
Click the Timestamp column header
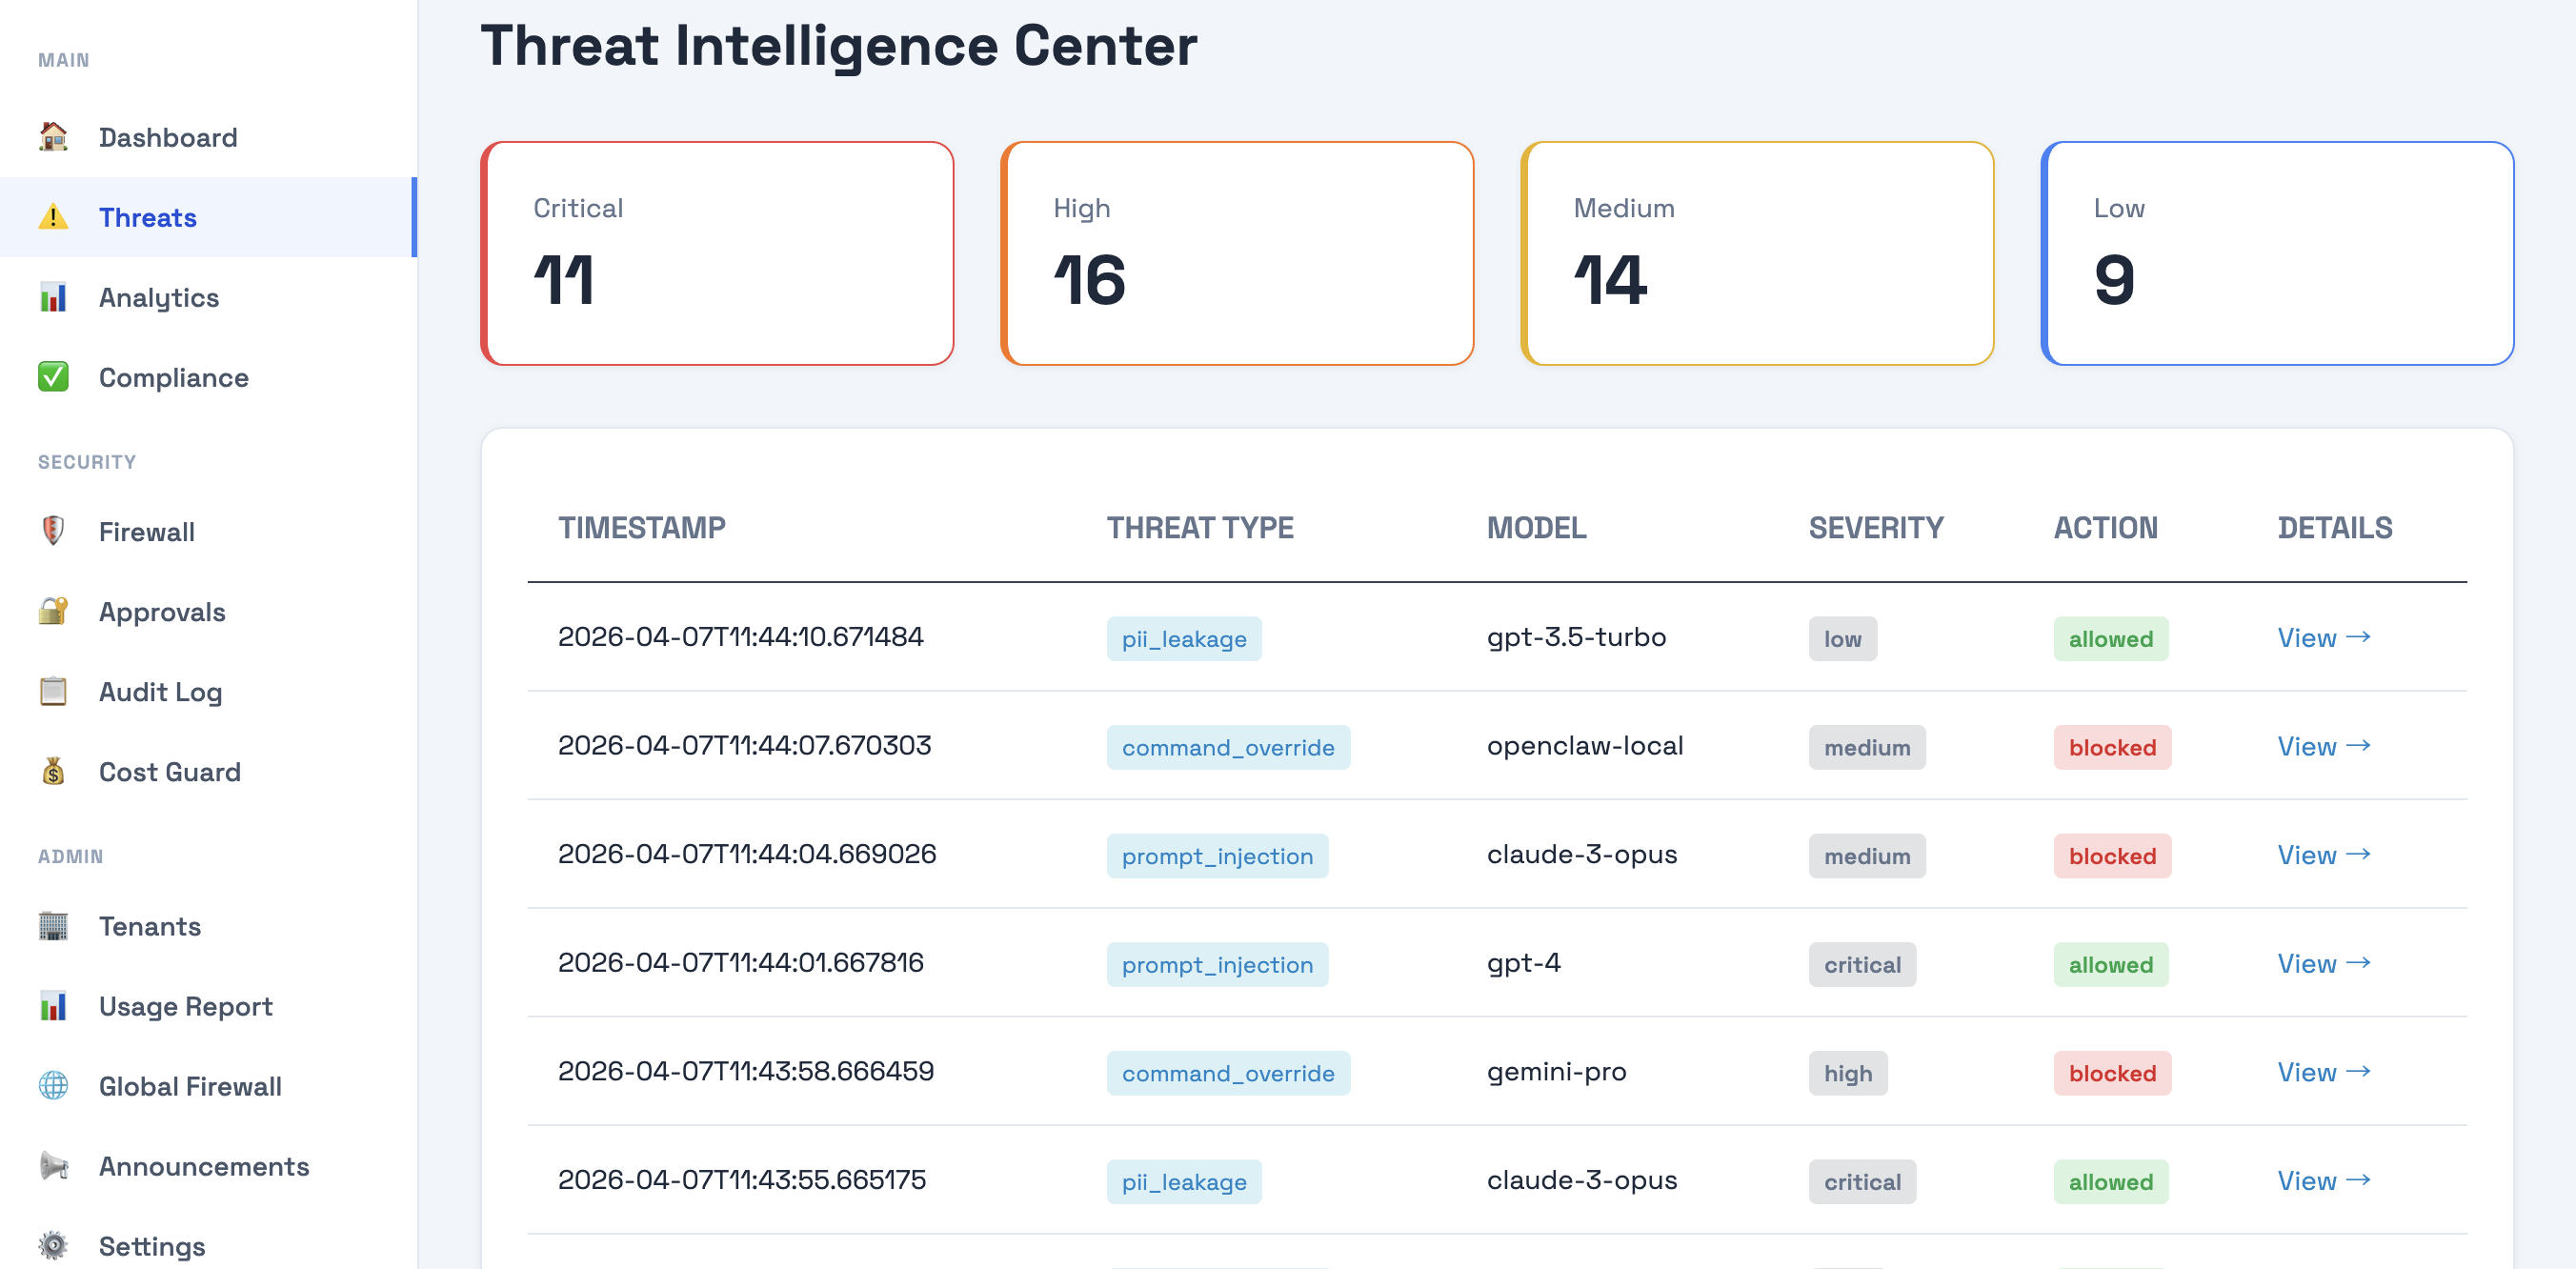tap(642, 528)
